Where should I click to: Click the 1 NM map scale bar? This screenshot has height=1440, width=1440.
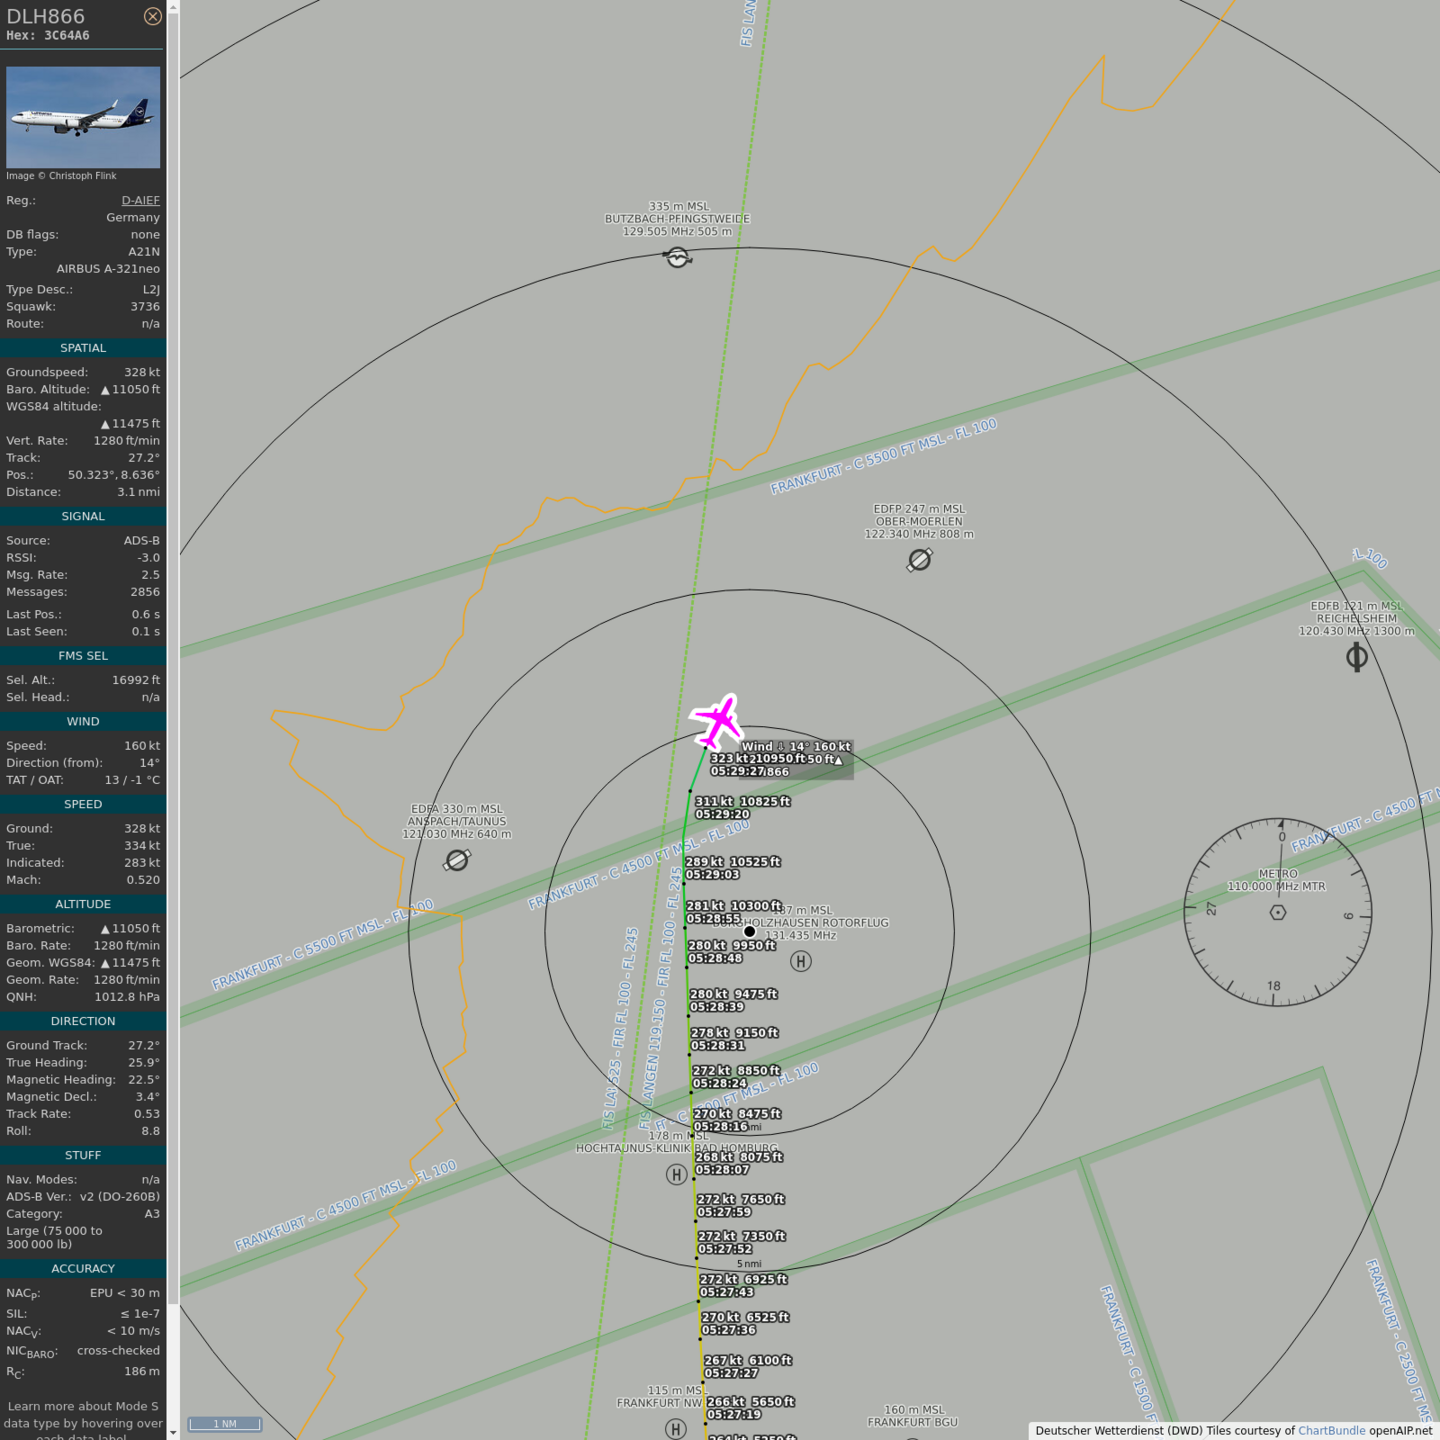click(225, 1424)
